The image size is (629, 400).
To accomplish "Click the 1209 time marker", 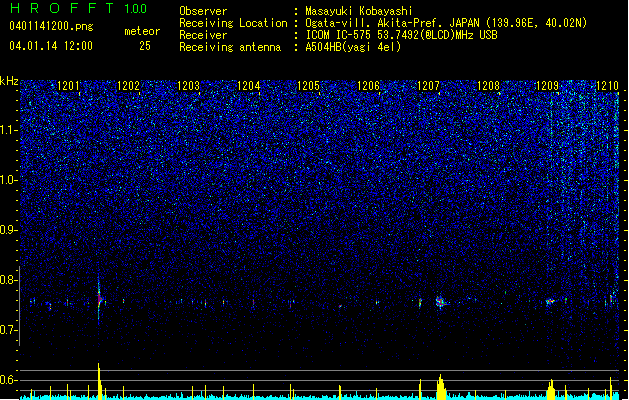I will (547, 86).
